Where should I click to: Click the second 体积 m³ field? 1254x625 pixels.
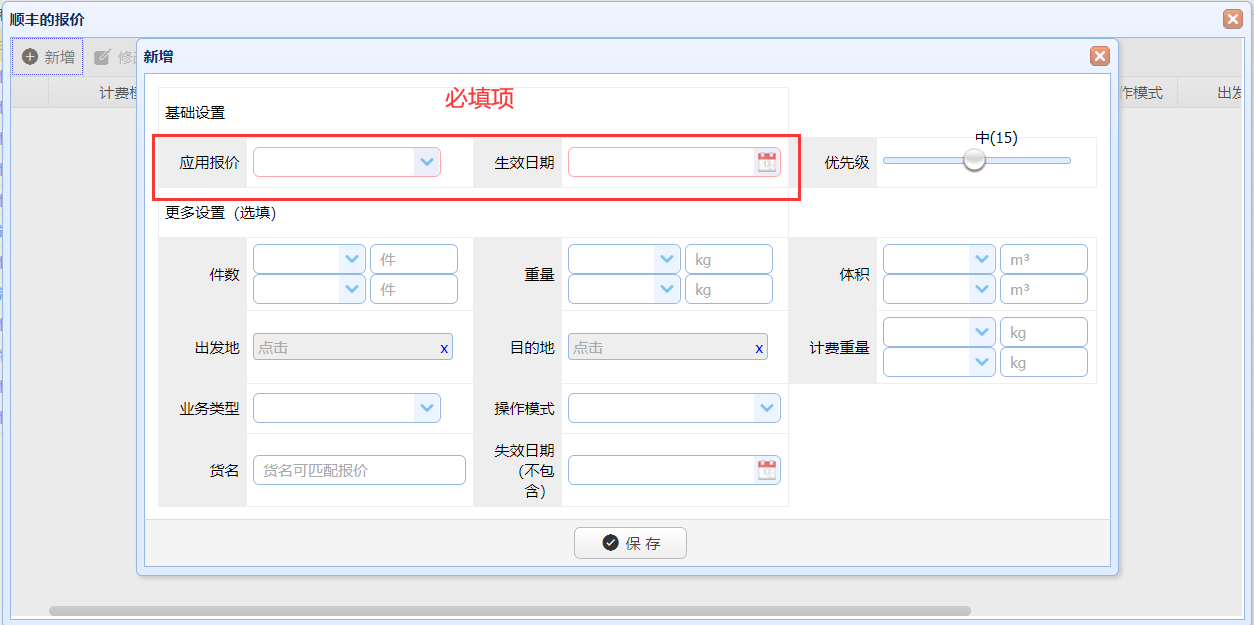click(x=1044, y=289)
